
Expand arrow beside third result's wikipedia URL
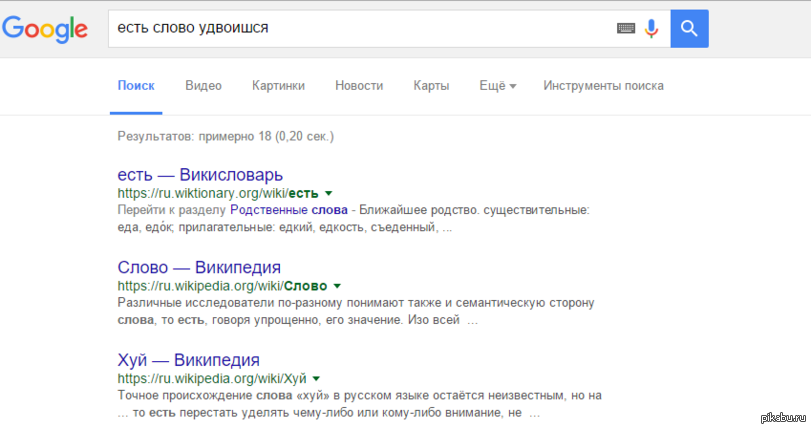pos(316,379)
